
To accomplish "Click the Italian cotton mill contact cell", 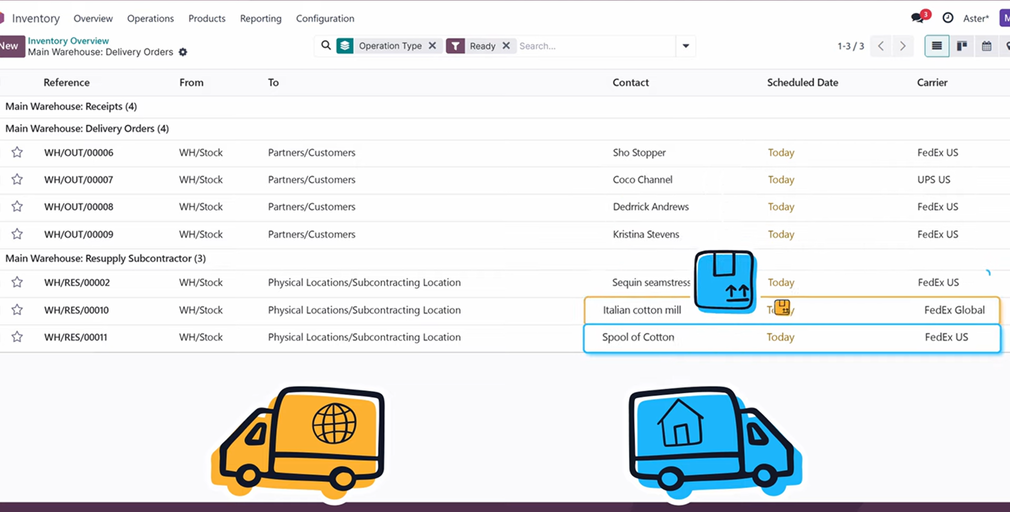I will pyautogui.click(x=642, y=310).
